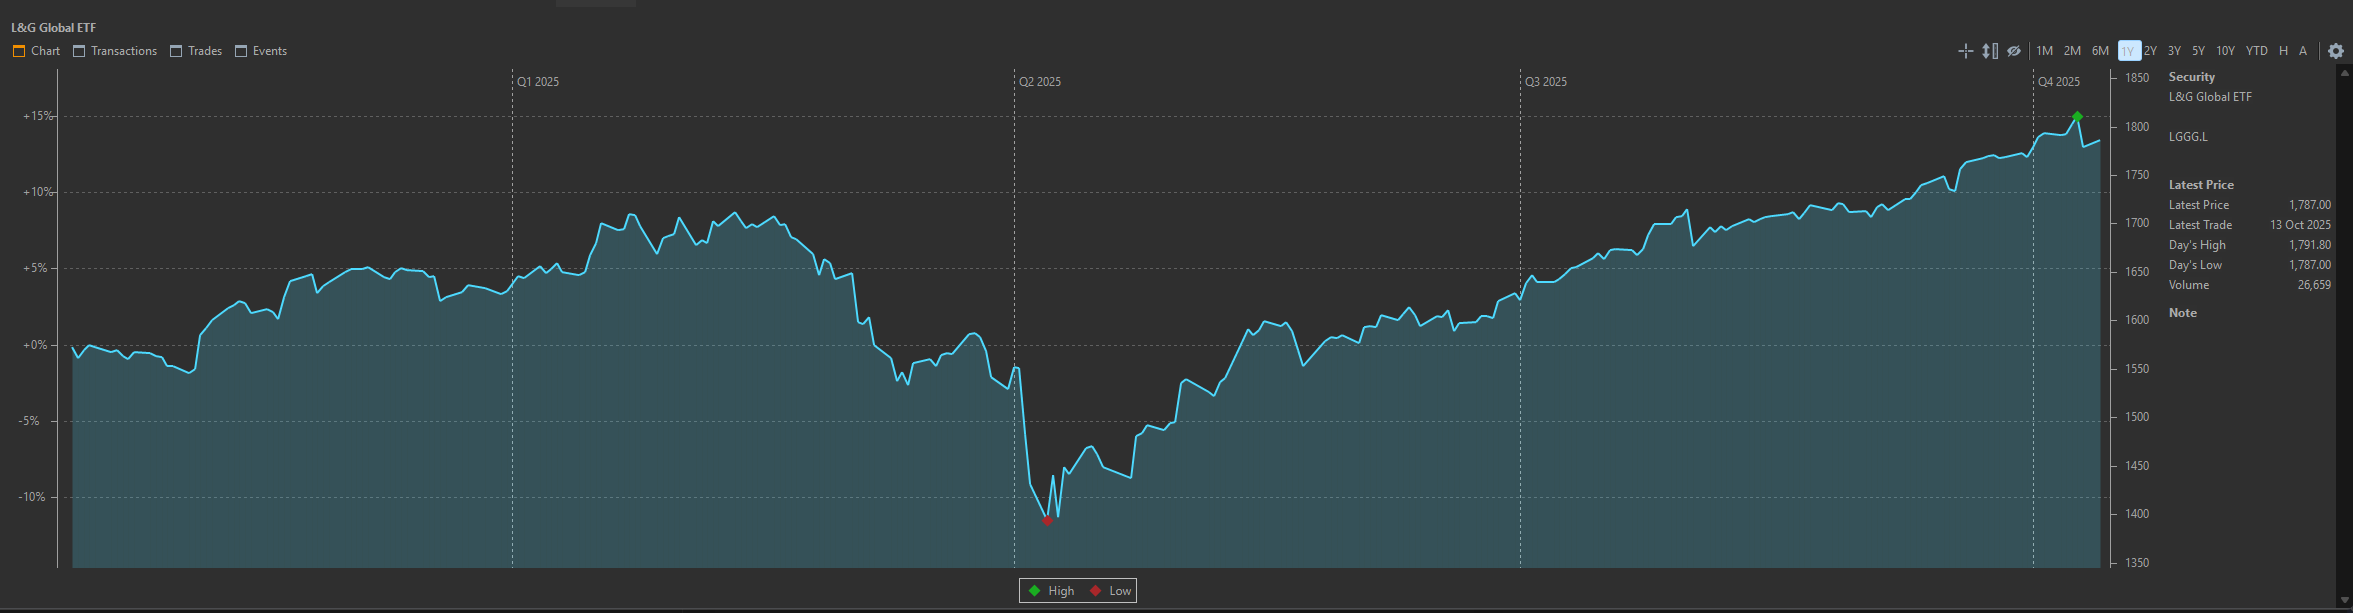
Task: Choose the 2Y time range
Action: (2150, 51)
